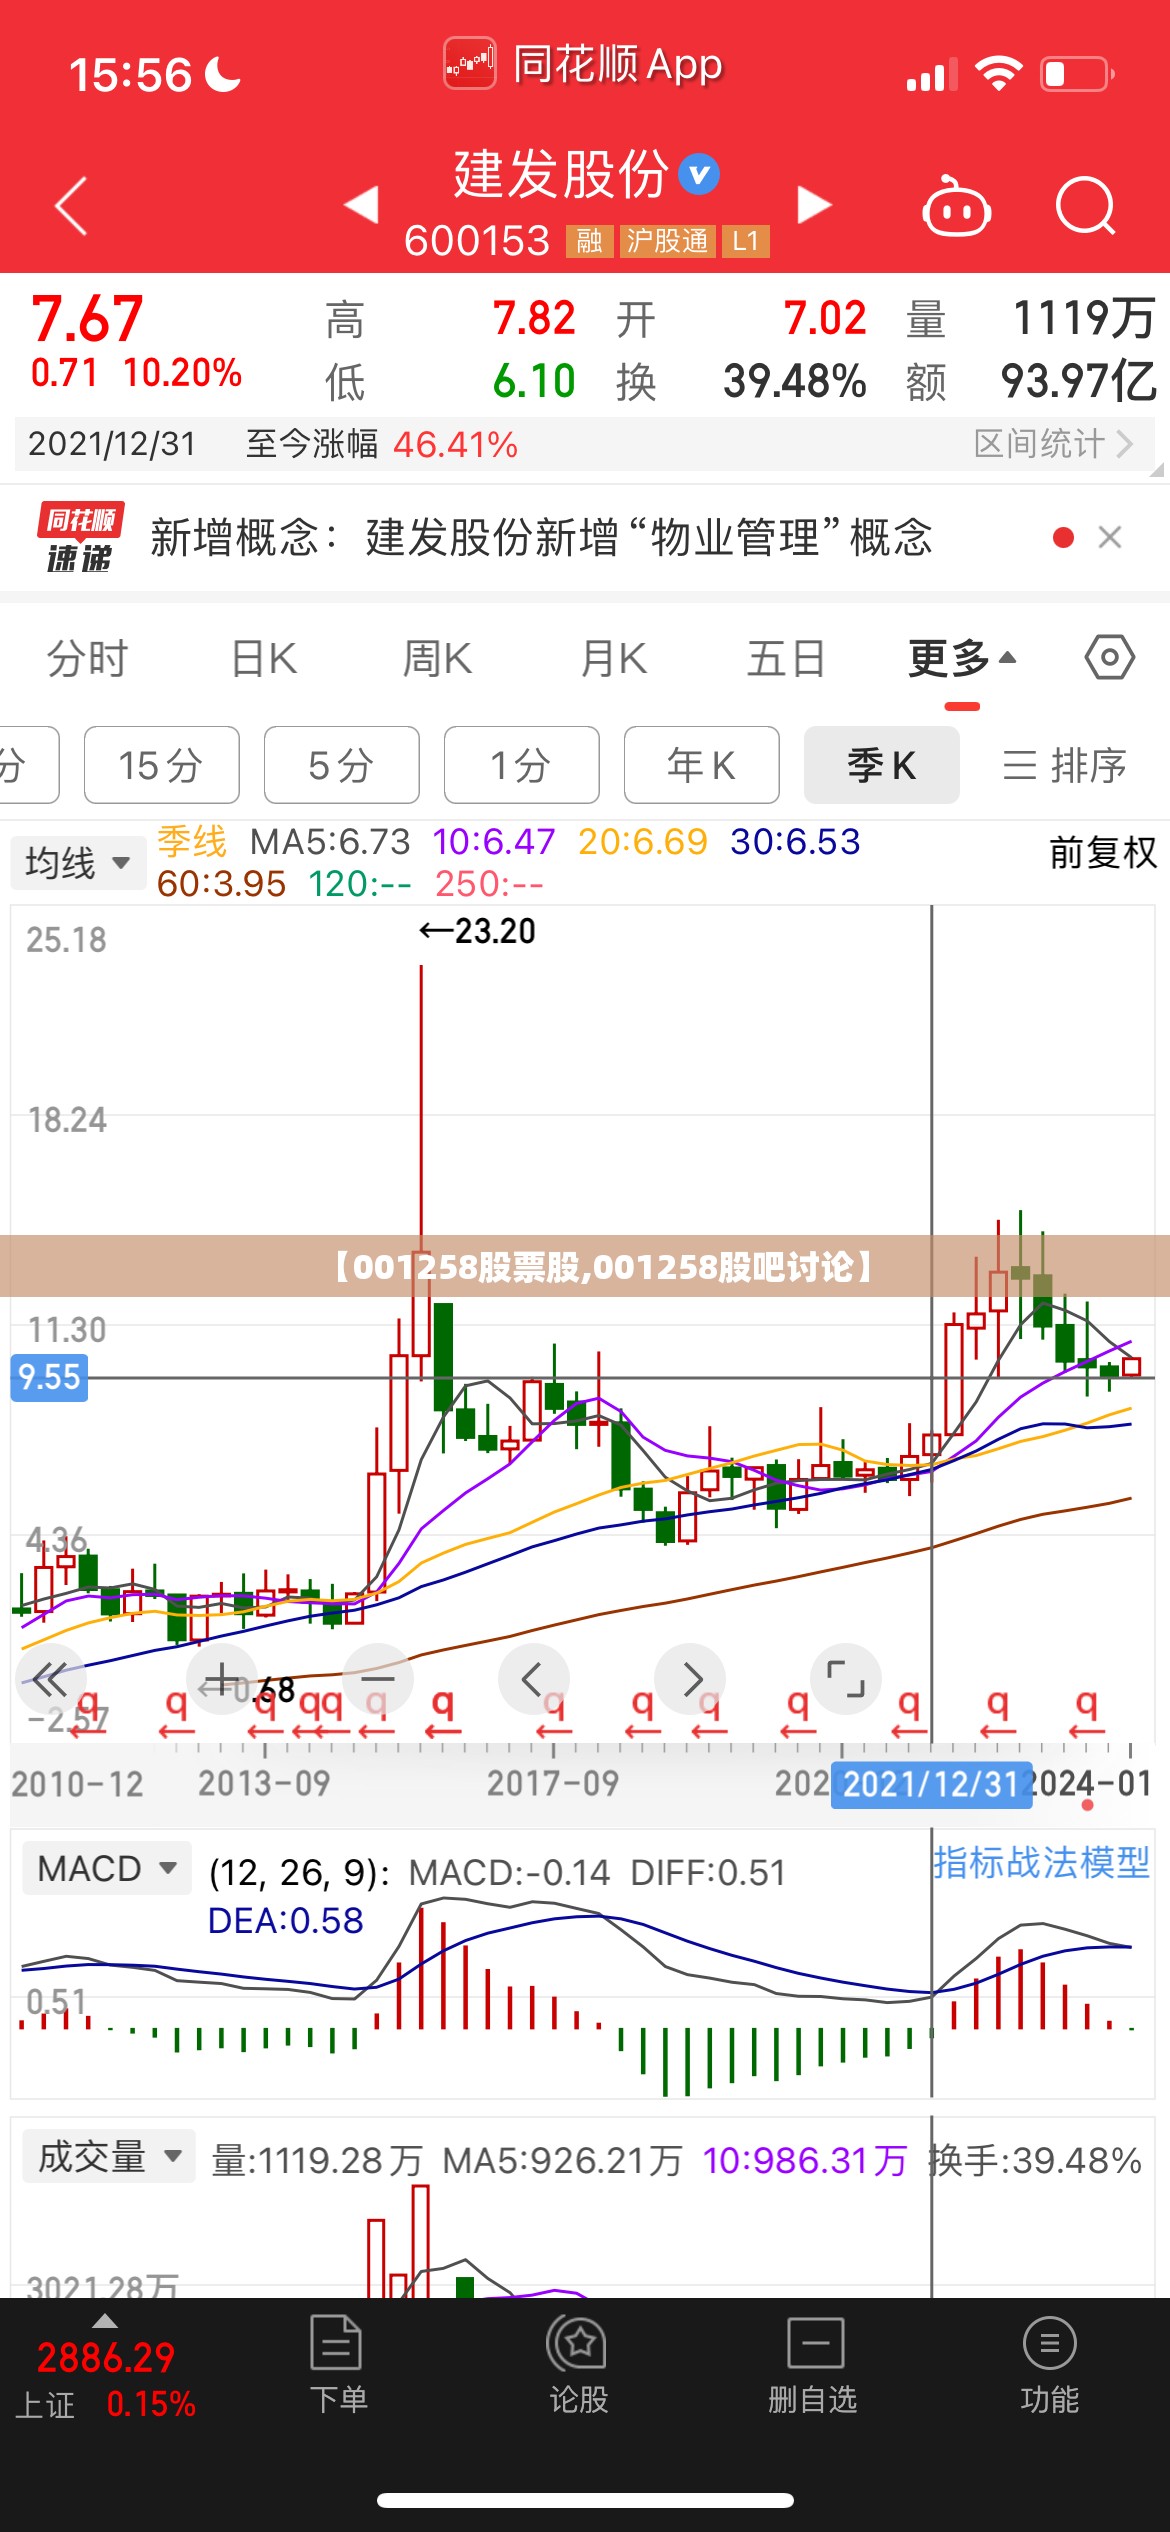Tap the fullscreen chart icon
1170x2532 pixels.
coord(846,1679)
